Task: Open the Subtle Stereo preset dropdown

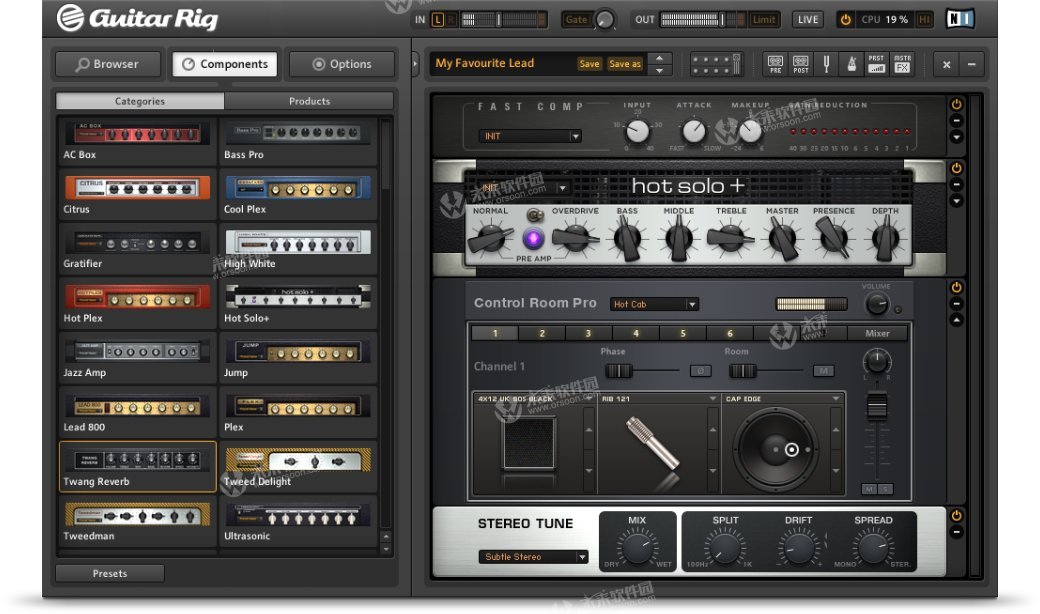Action: (x=533, y=557)
